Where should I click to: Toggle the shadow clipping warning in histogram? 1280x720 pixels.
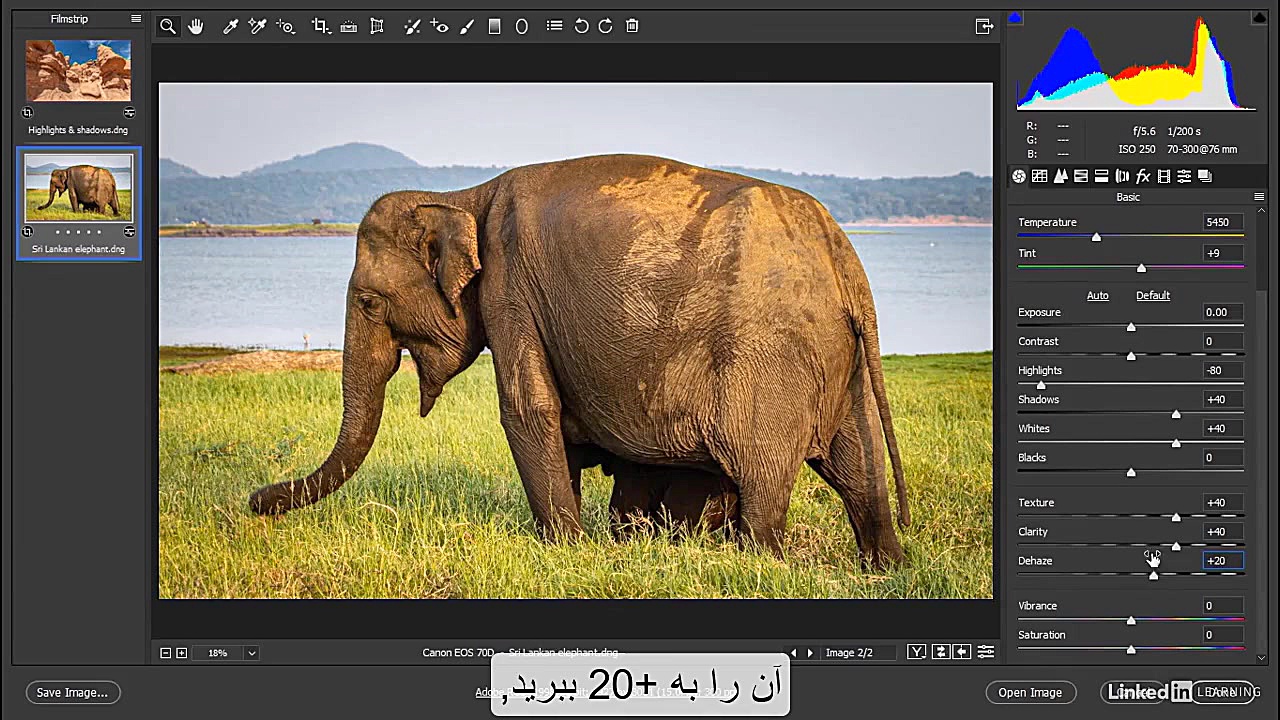pyautogui.click(x=1016, y=17)
